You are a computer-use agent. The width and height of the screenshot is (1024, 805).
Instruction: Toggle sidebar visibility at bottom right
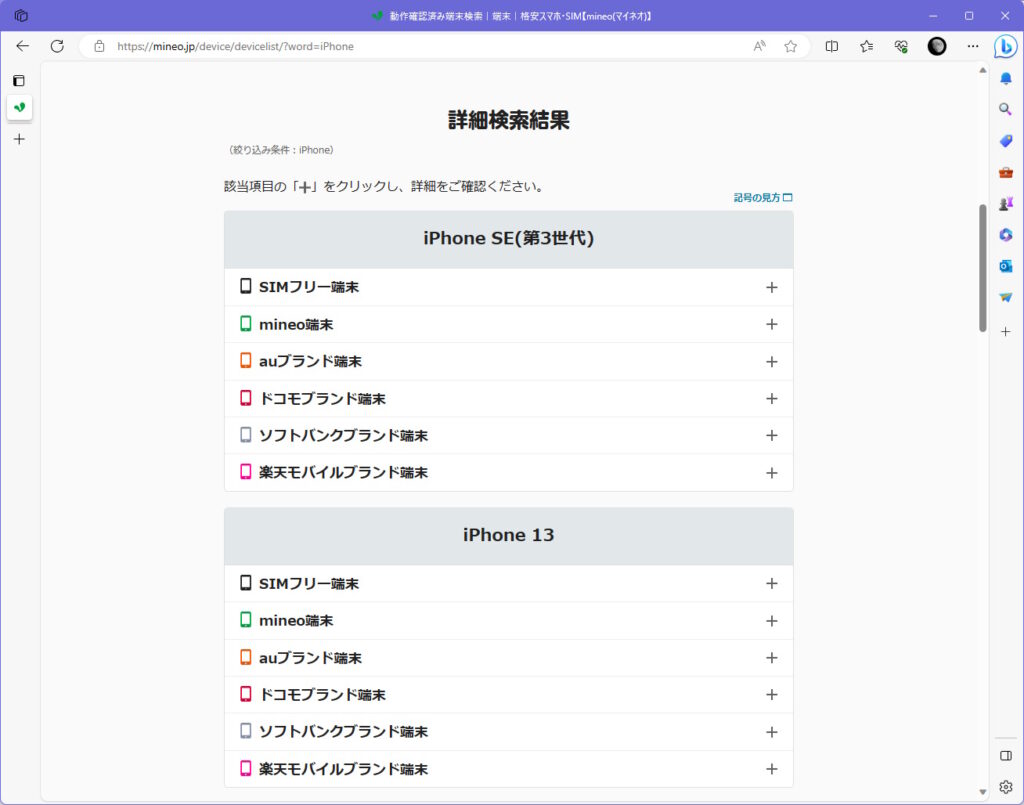(x=1006, y=755)
